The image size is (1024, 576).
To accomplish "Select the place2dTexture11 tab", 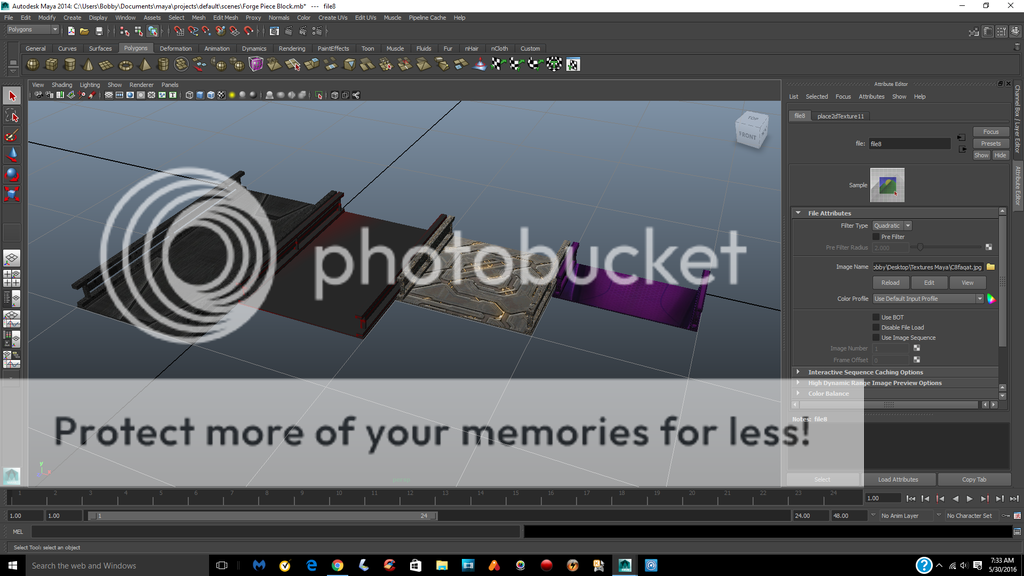I will (x=840, y=116).
